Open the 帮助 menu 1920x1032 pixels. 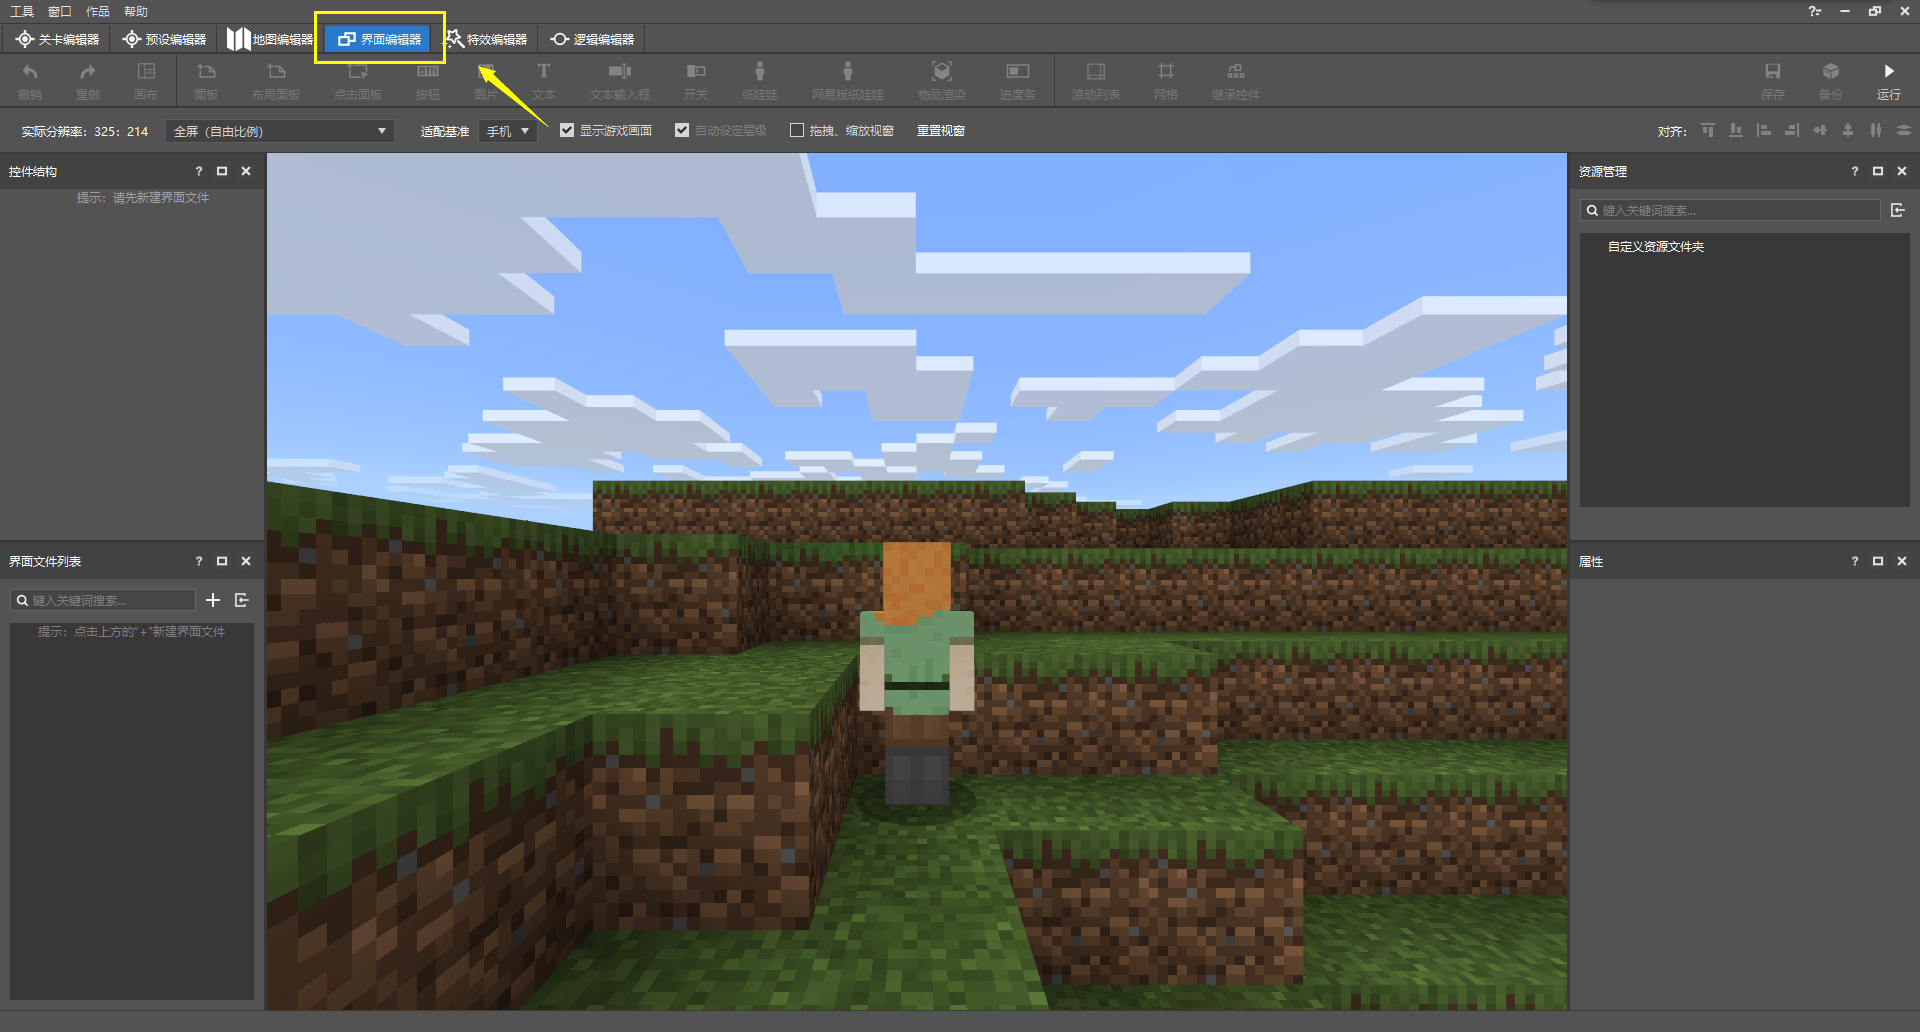coord(136,11)
